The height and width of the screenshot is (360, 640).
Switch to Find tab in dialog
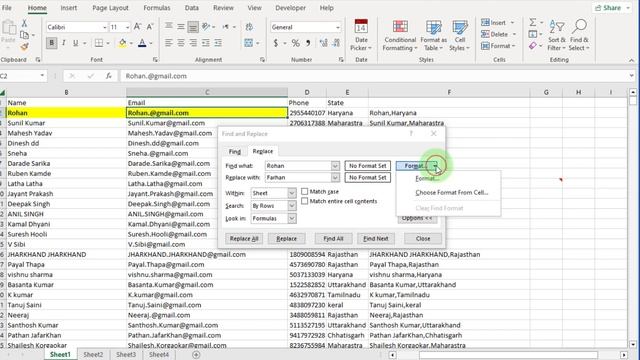(235, 151)
